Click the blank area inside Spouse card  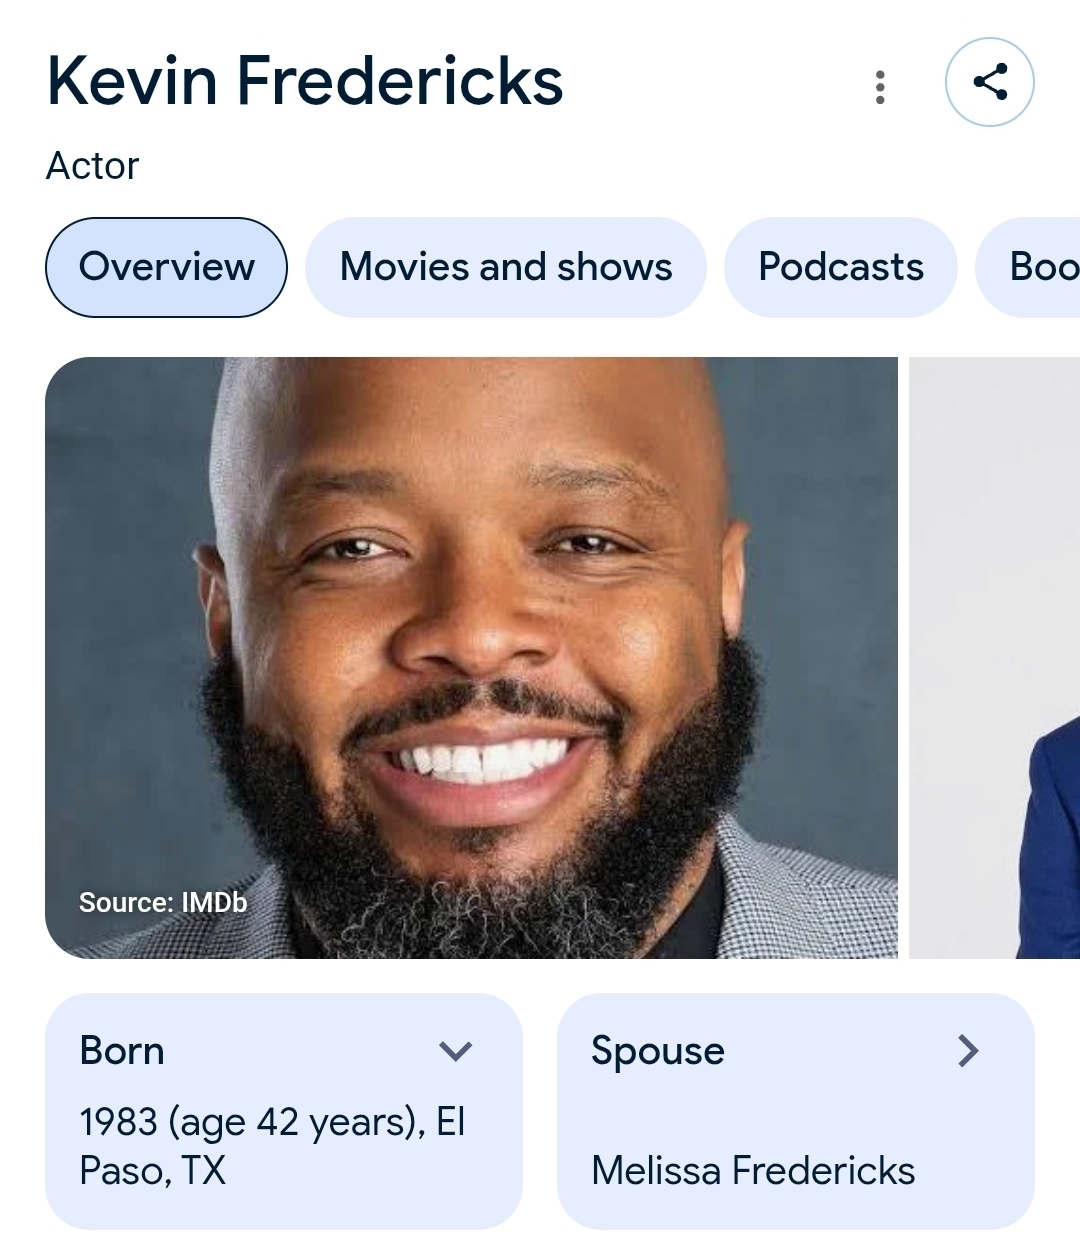click(x=795, y=1110)
